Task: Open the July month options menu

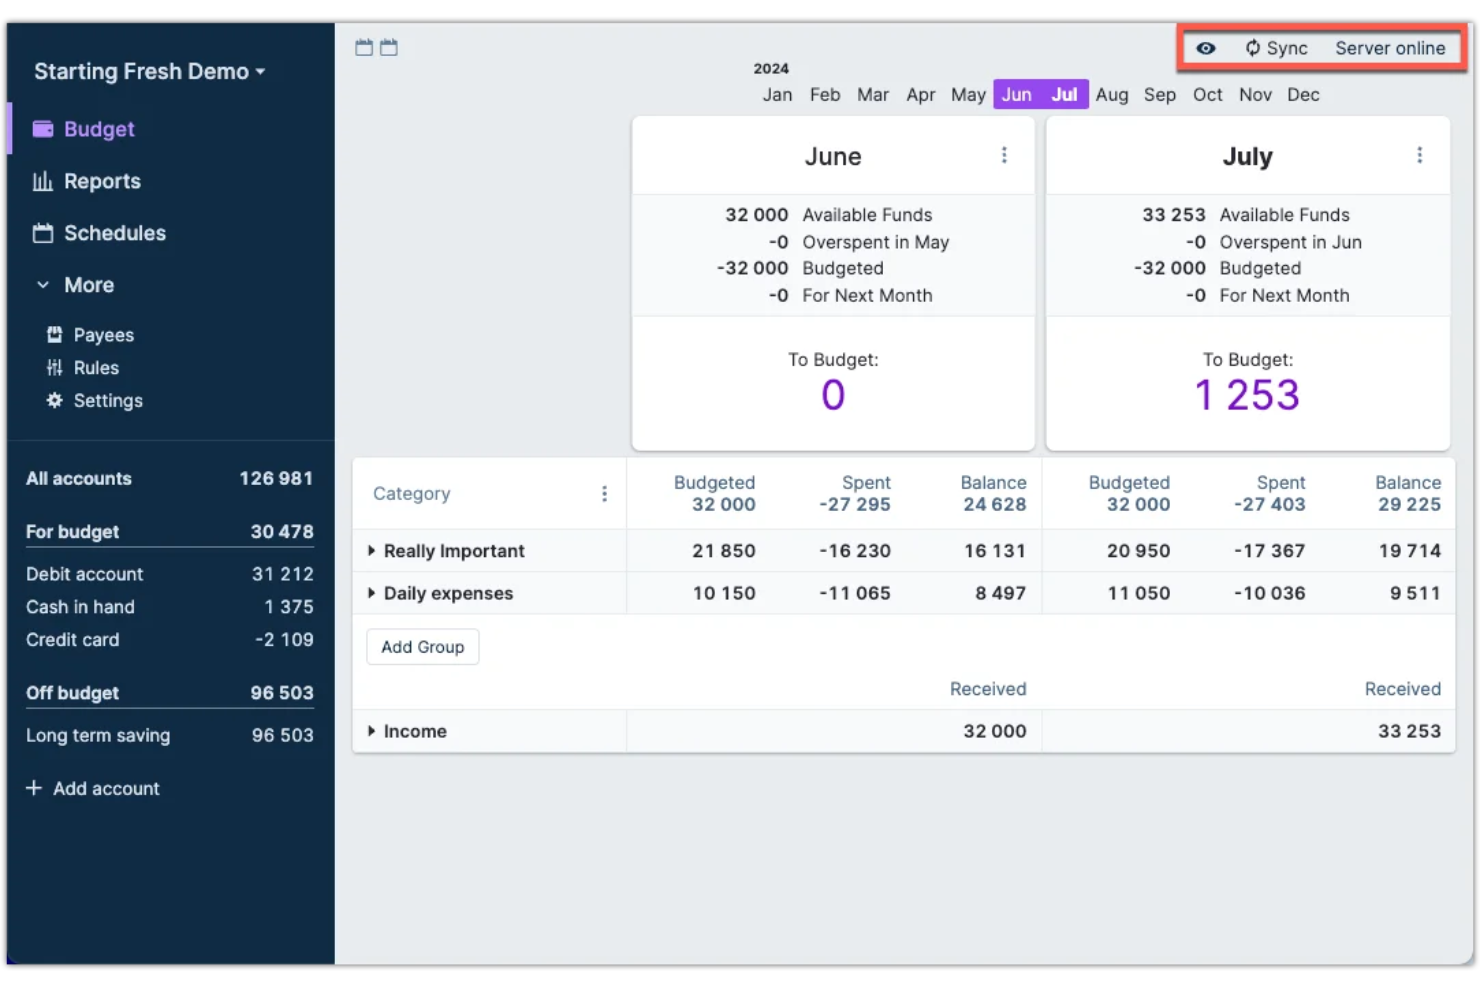Action: click(x=1419, y=155)
